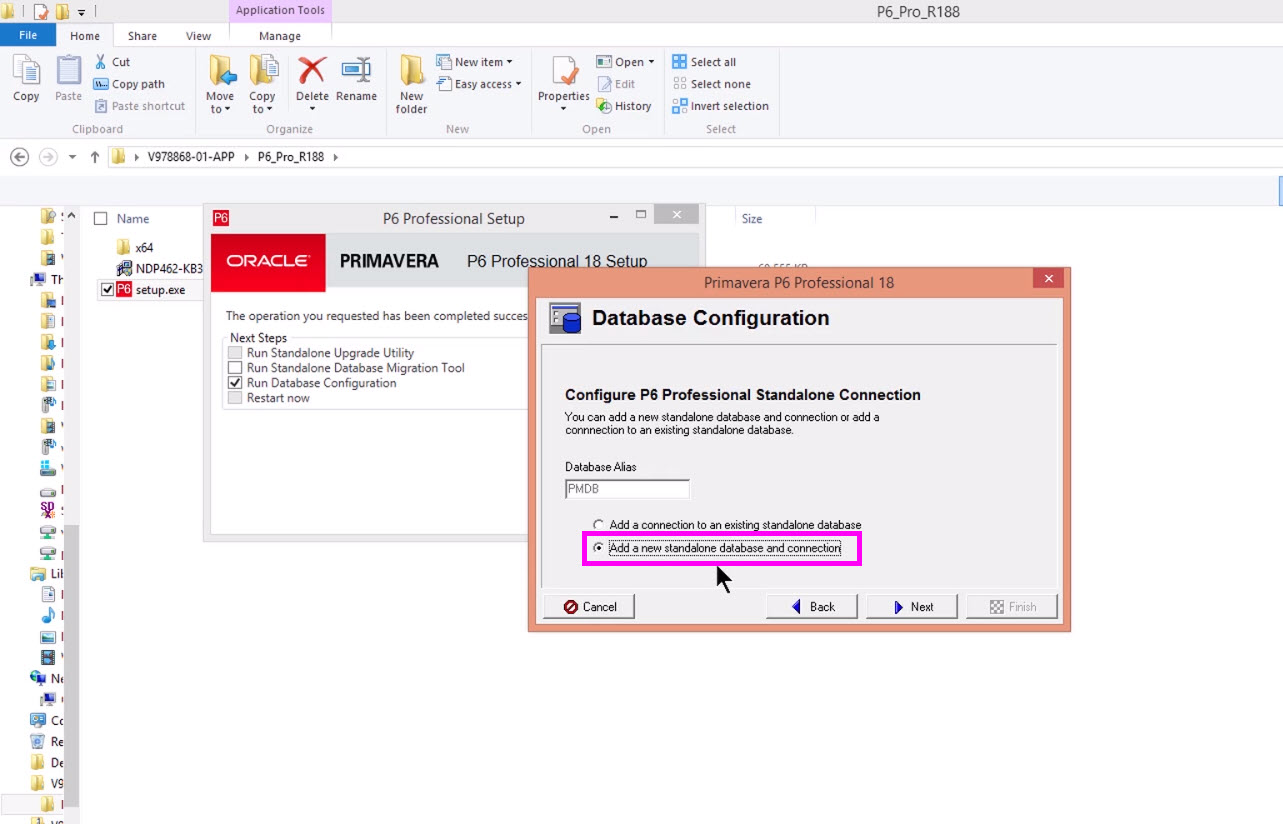Click the Edit command in Open group
Screen dimensions: 1283x824
(616, 84)
